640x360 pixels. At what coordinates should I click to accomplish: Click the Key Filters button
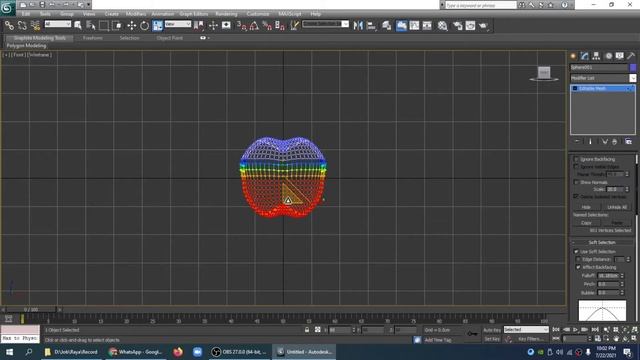[530, 339]
